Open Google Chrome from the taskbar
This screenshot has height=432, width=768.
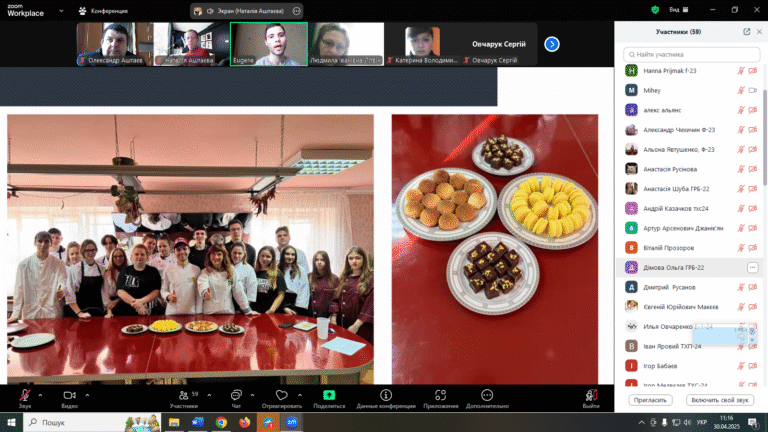tap(221, 422)
